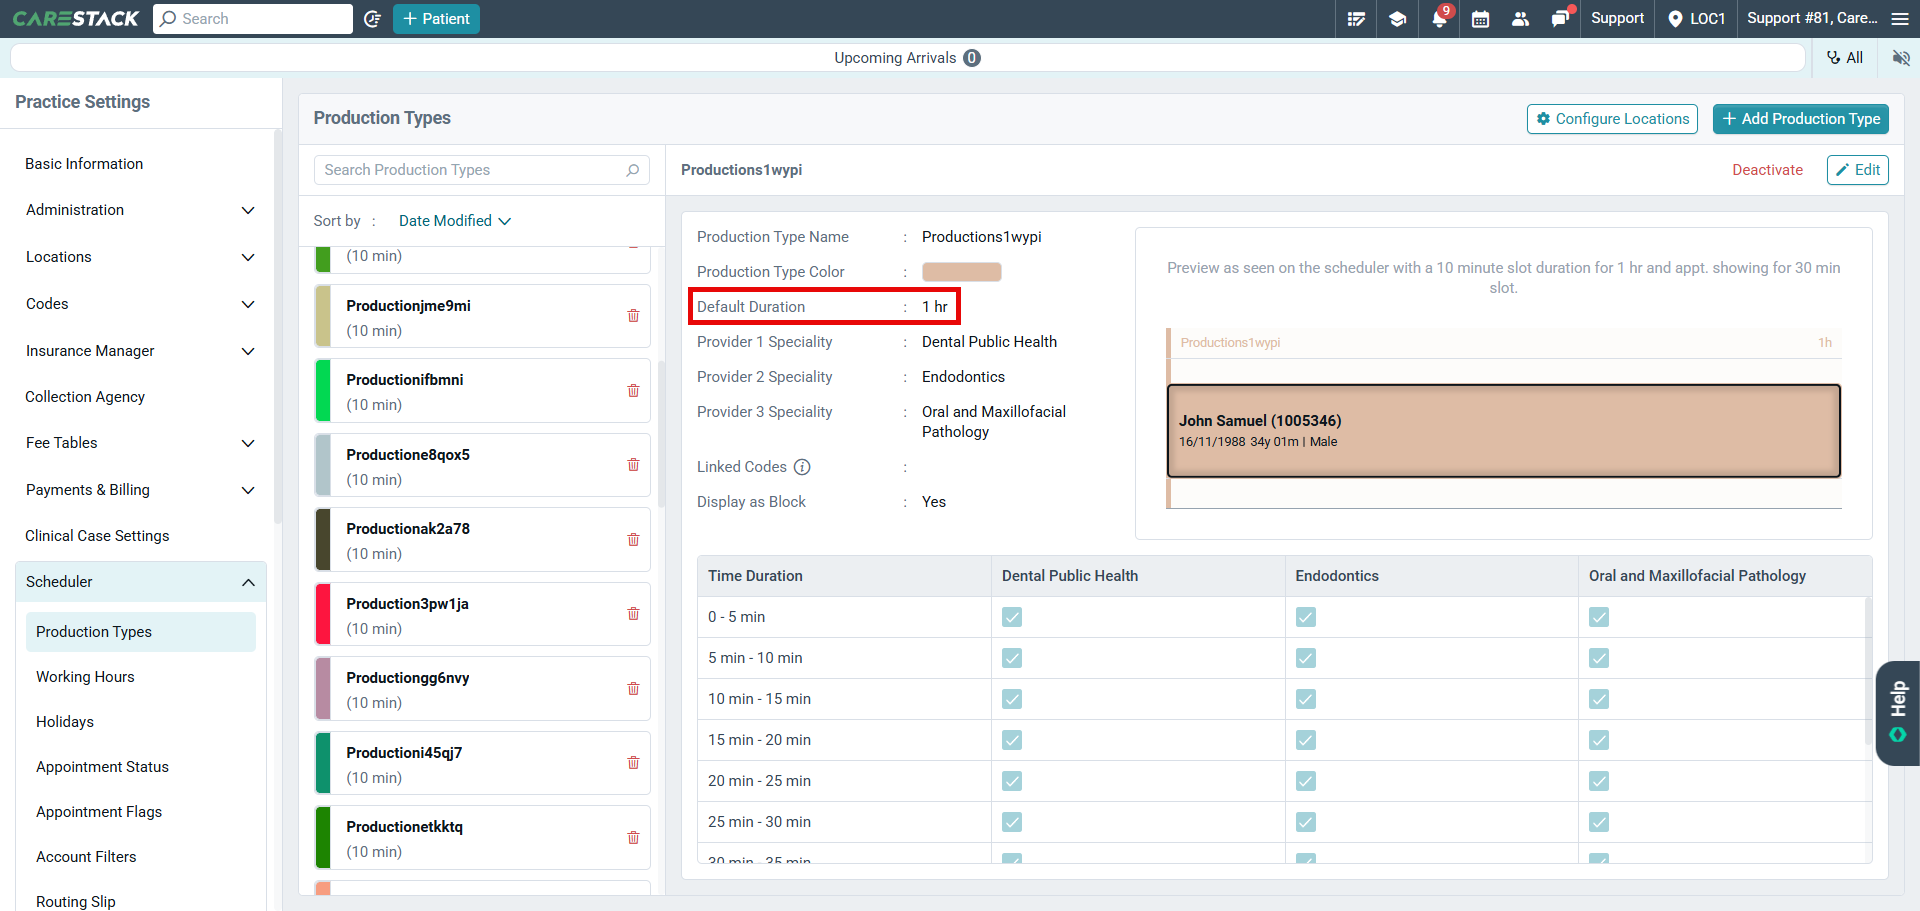1920x911 pixels.
Task: Click Configure Locations button
Action: [x=1612, y=119]
